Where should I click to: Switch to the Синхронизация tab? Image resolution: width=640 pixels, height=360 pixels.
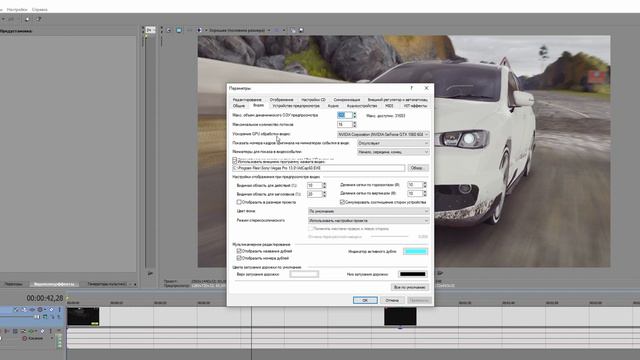click(x=347, y=100)
